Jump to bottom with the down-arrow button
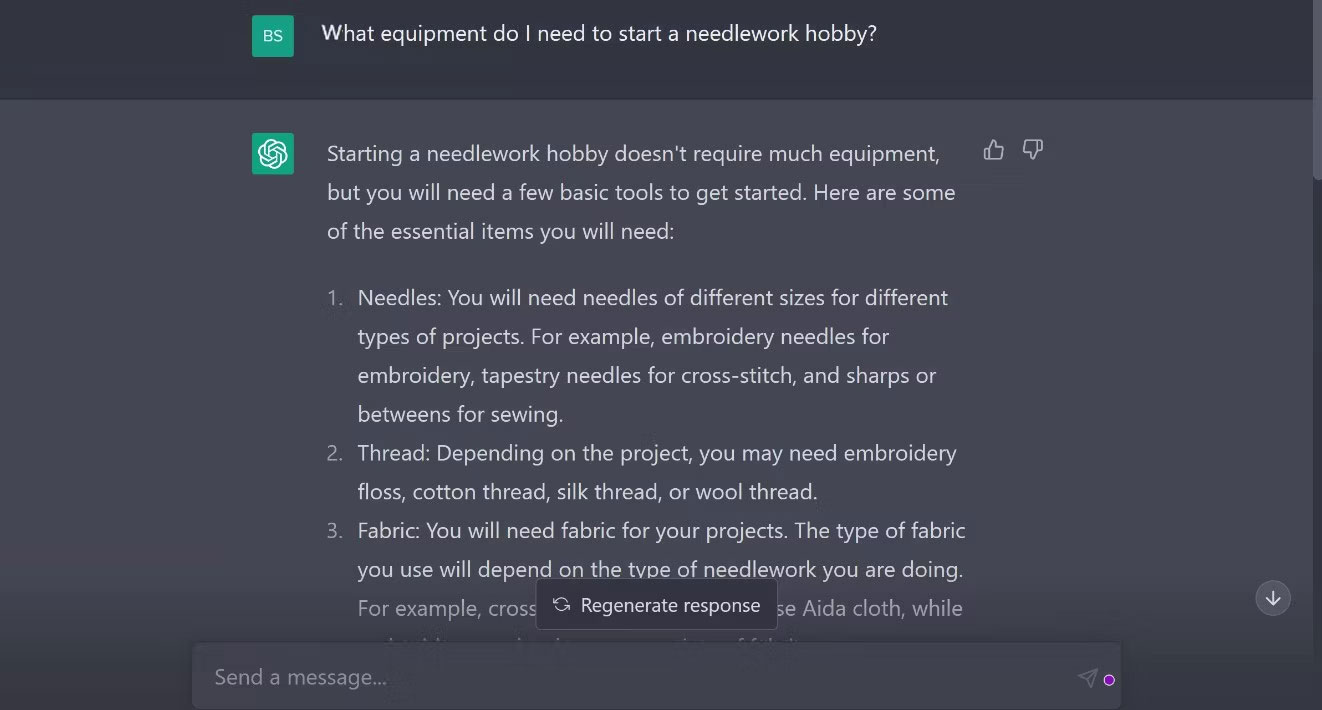This screenshot has width=1322, height=710. pos(1273,598)
